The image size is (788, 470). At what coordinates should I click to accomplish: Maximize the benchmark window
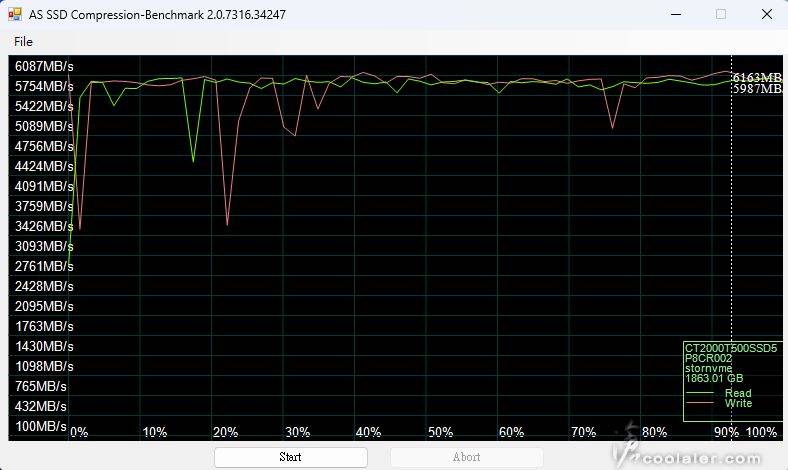(720, 14)
